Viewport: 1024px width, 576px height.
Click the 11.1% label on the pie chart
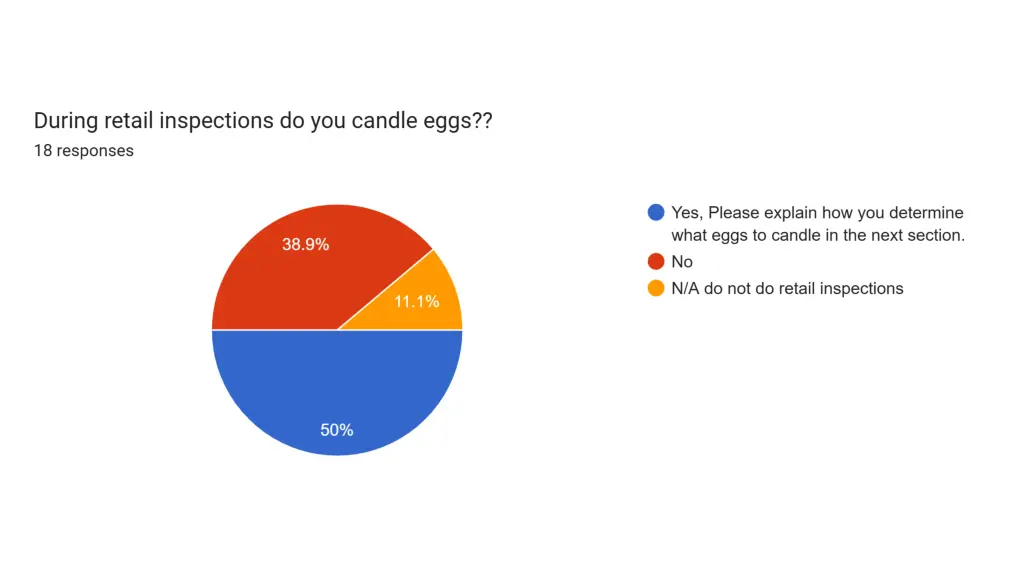(x=416, y=301)
